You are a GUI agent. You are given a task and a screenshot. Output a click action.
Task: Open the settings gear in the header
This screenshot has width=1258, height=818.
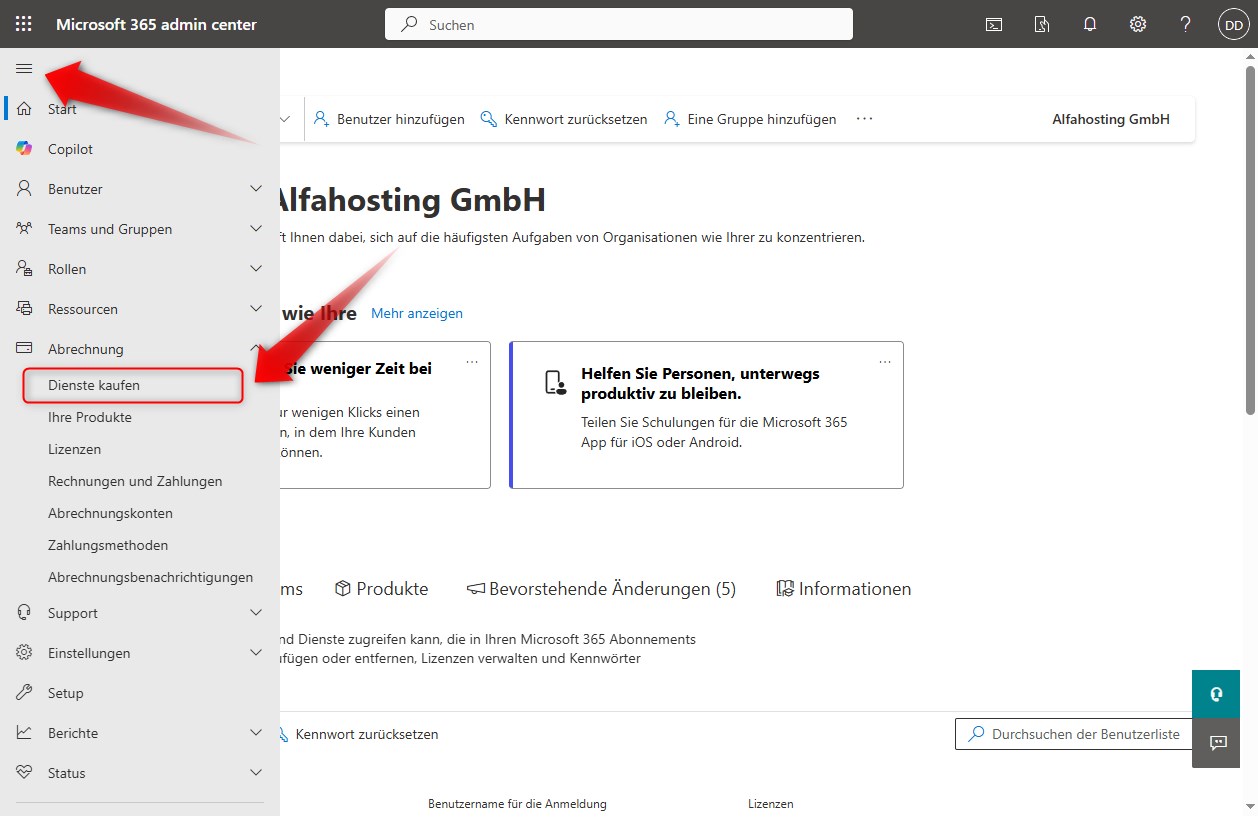click(x=1138, y=24)
